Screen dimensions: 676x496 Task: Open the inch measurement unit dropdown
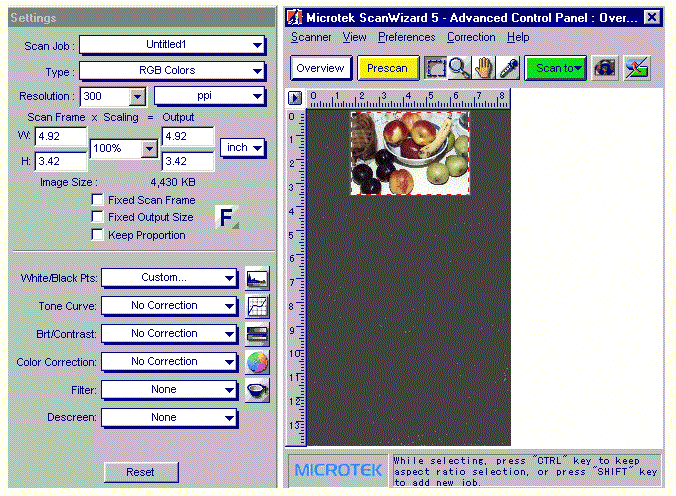[x=243, y=148]
